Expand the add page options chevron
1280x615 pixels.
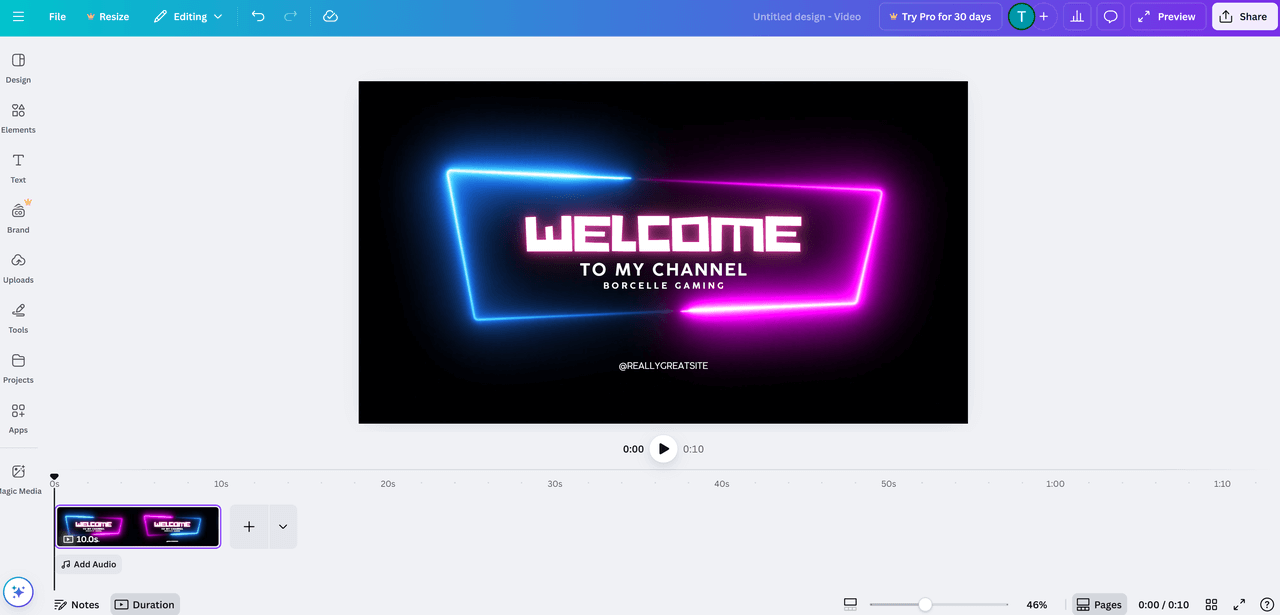point(283,527)
